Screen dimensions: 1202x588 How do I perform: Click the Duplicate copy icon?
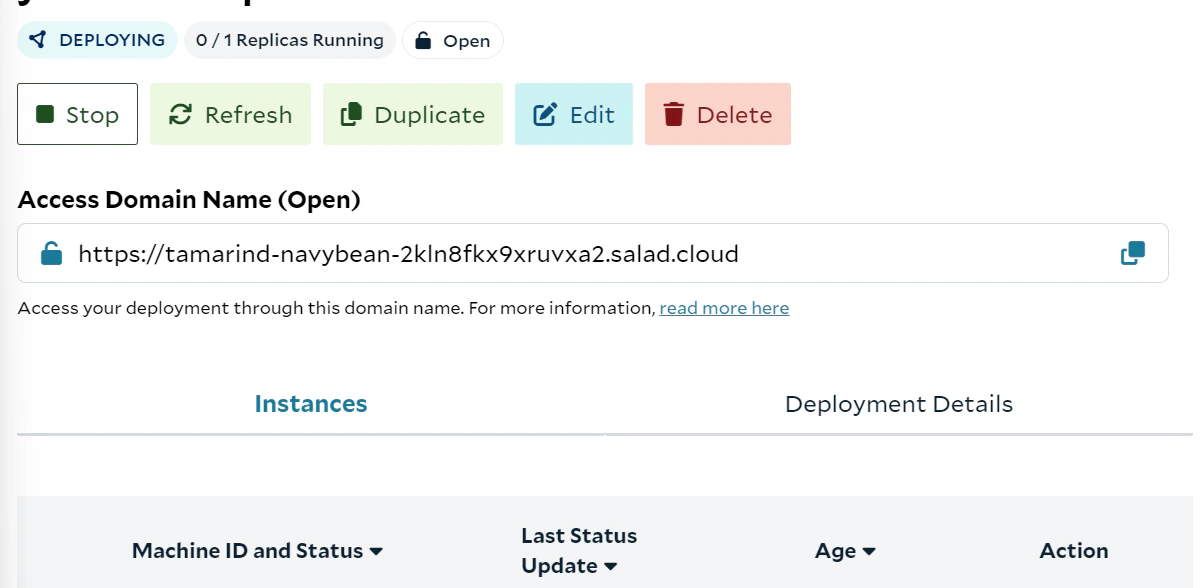[351, 114]
